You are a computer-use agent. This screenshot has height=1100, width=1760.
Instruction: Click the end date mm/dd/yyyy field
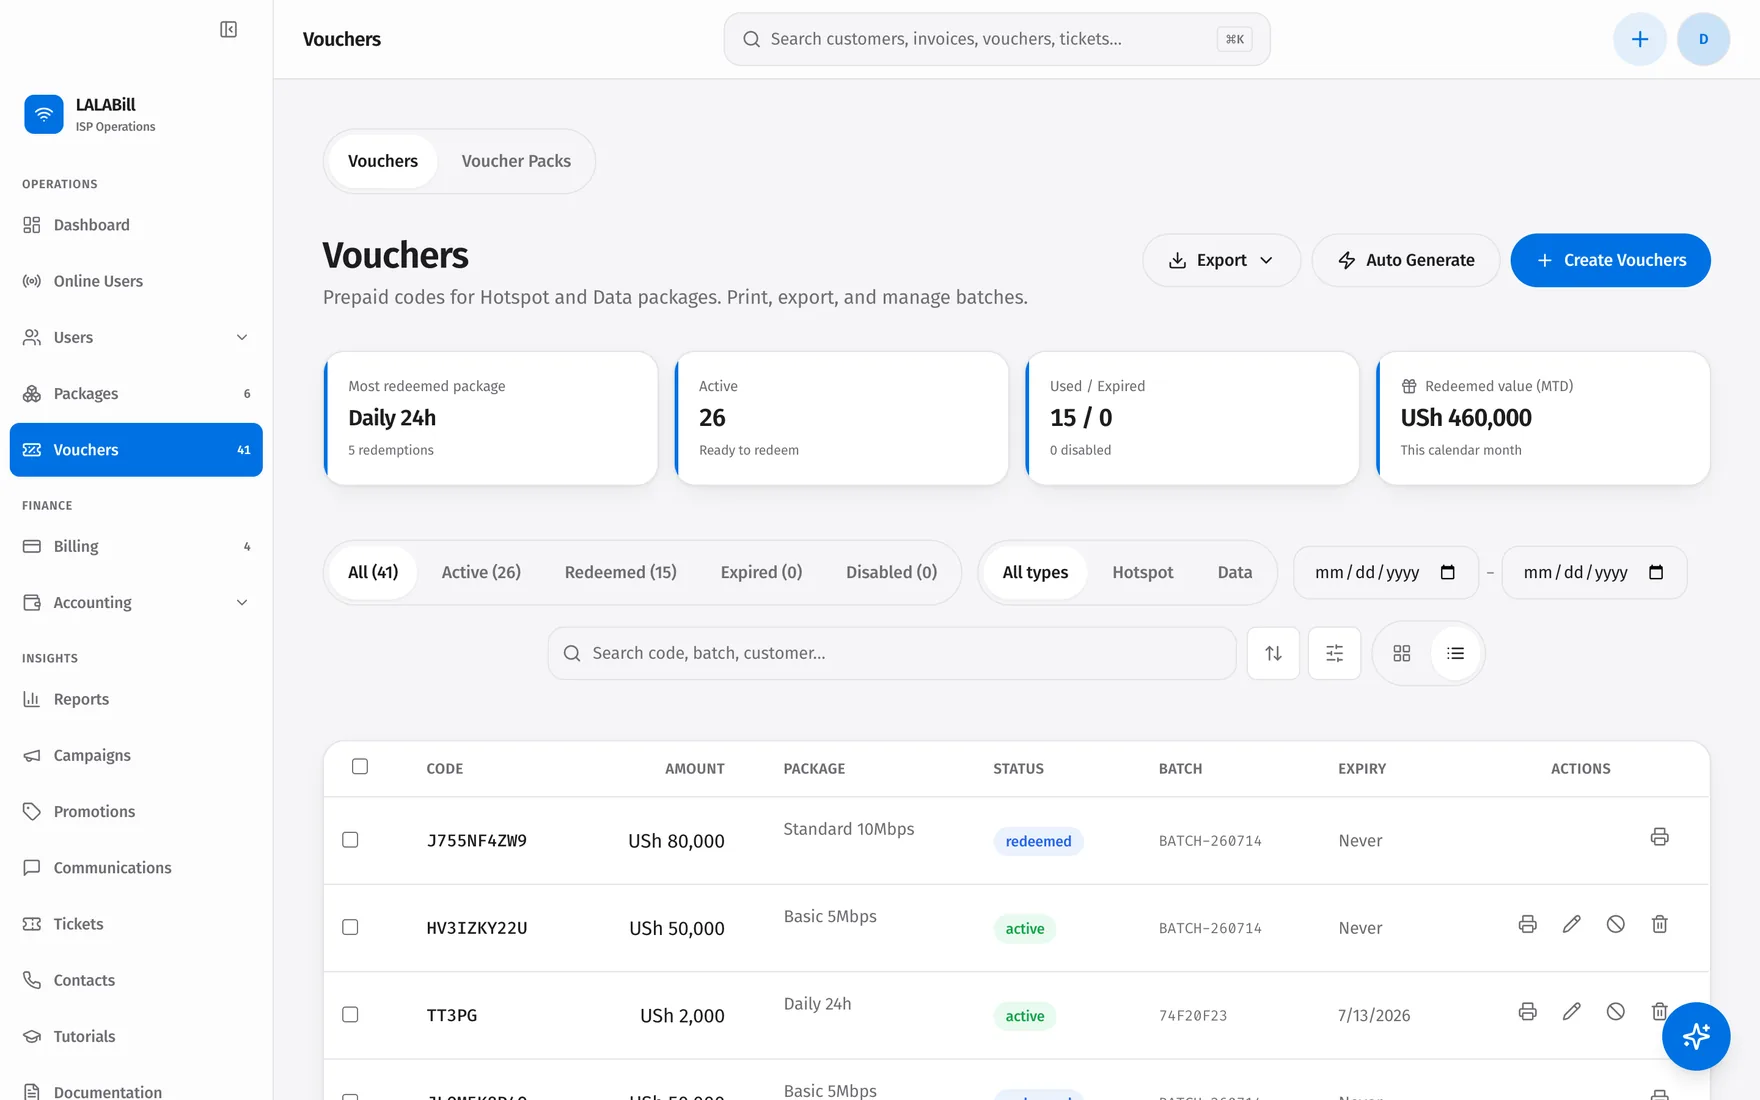(x=1594, y=572)
